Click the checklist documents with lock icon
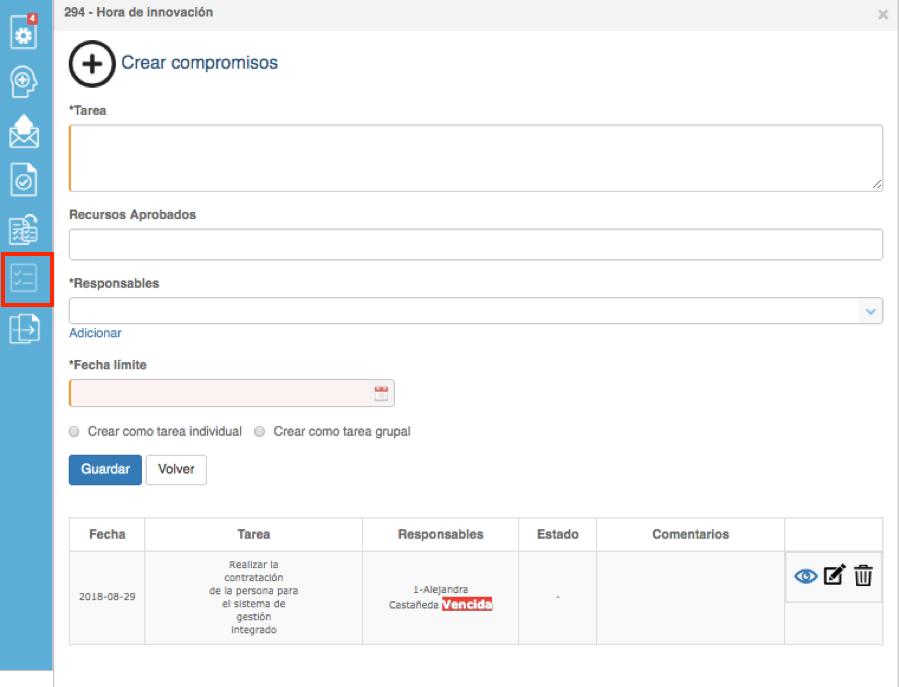 tap(24, 229)
